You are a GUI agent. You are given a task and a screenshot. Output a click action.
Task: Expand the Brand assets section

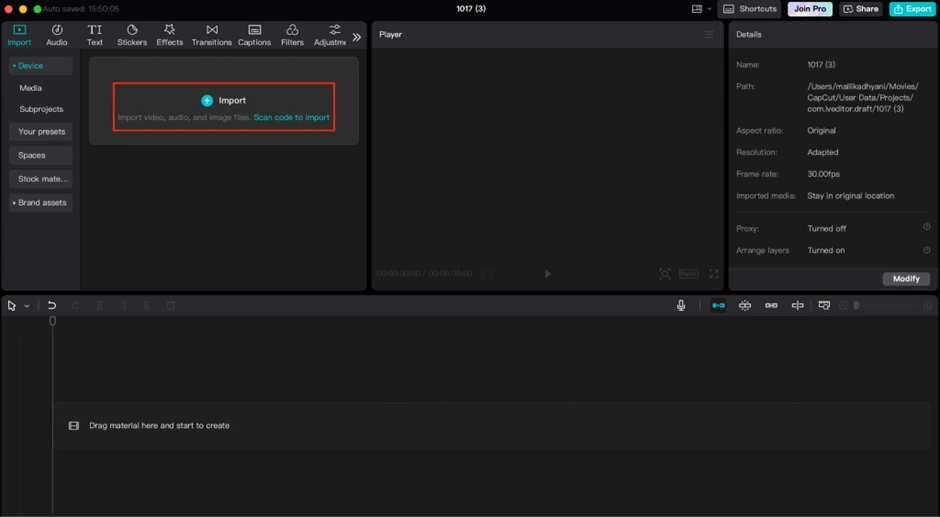pos(40,203)
